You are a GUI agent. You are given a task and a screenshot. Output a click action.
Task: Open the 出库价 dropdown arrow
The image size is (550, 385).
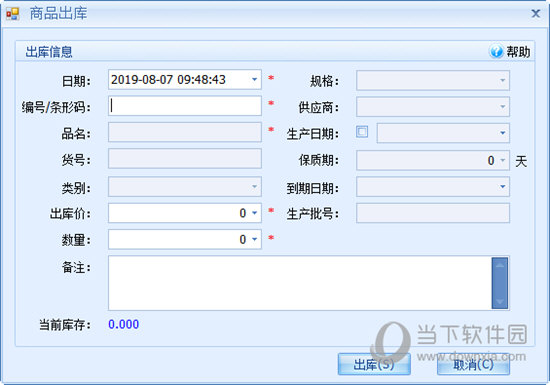tap(255, 213)
